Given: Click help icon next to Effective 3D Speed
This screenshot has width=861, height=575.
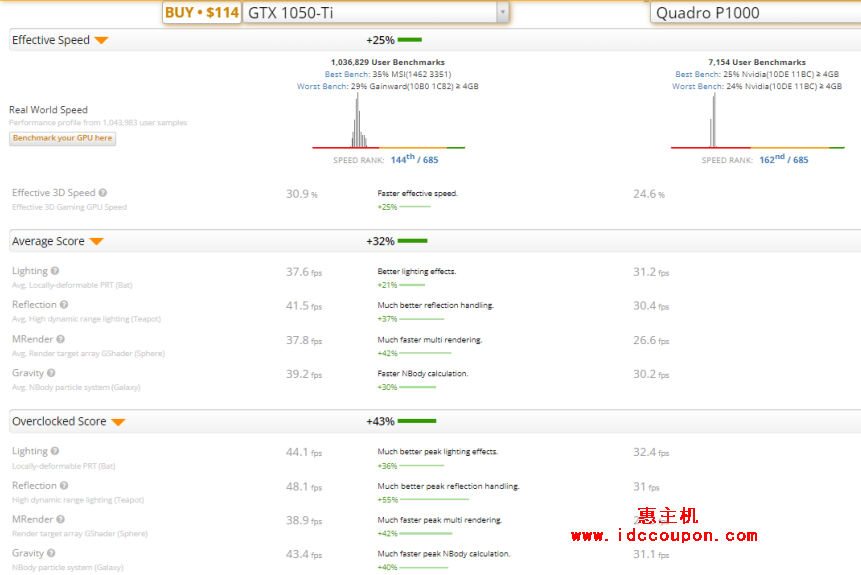Looking at the screenshot, I should point(103,193).
